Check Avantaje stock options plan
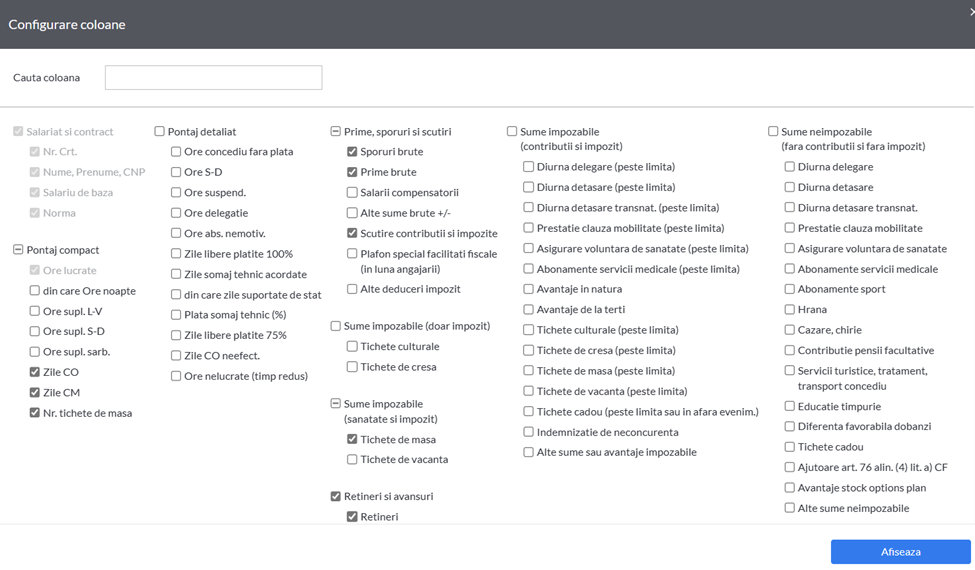 coord(790,488)
